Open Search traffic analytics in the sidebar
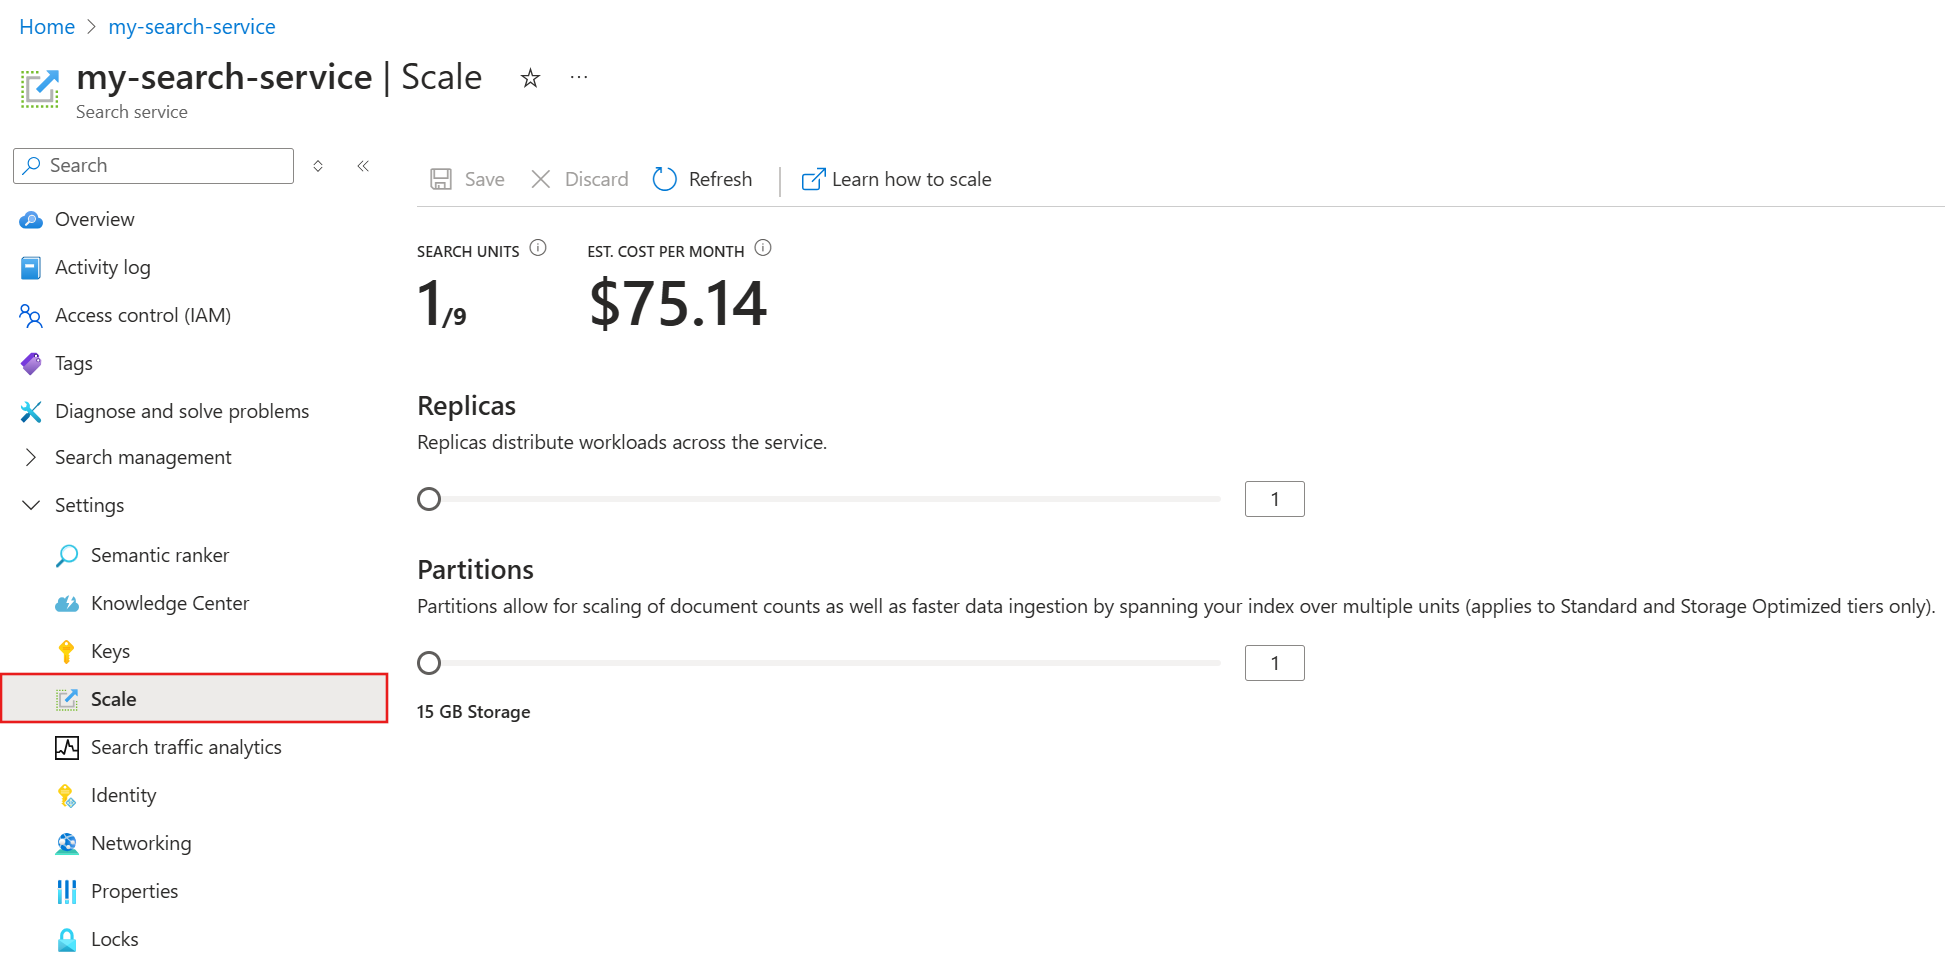Viewport: 1945px width, 968px height. point(186,747)
